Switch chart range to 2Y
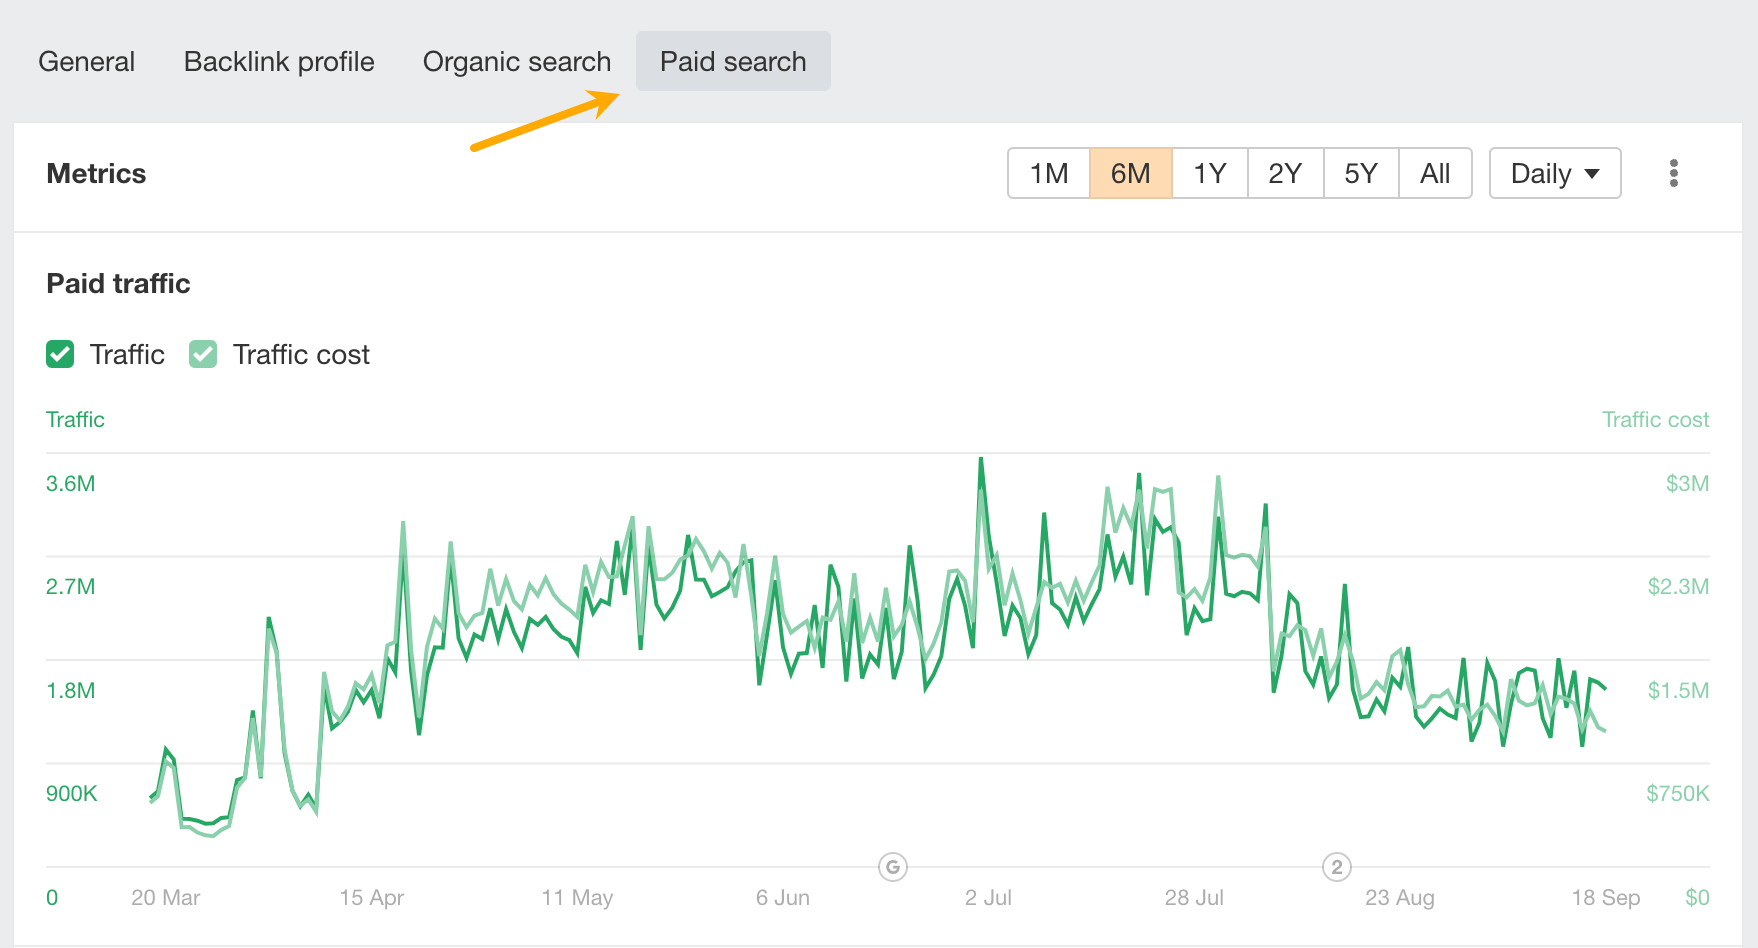 pyautogui.click(x=1285, y=173)
